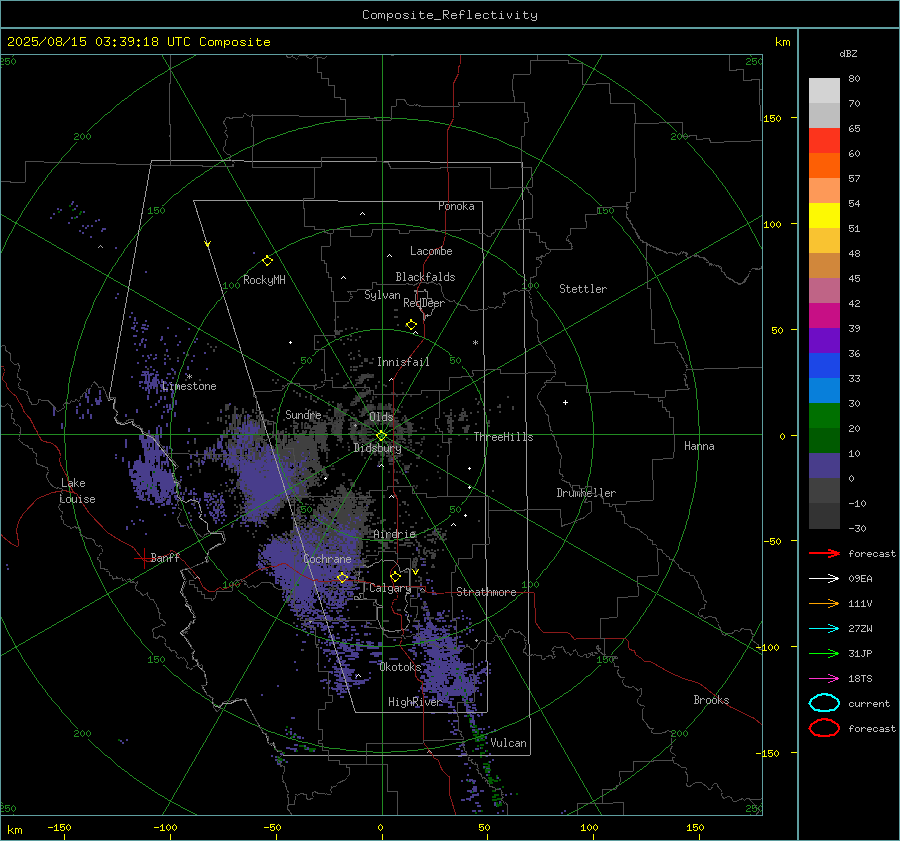Click the red forecast arrow in legend

click(824, 553)
